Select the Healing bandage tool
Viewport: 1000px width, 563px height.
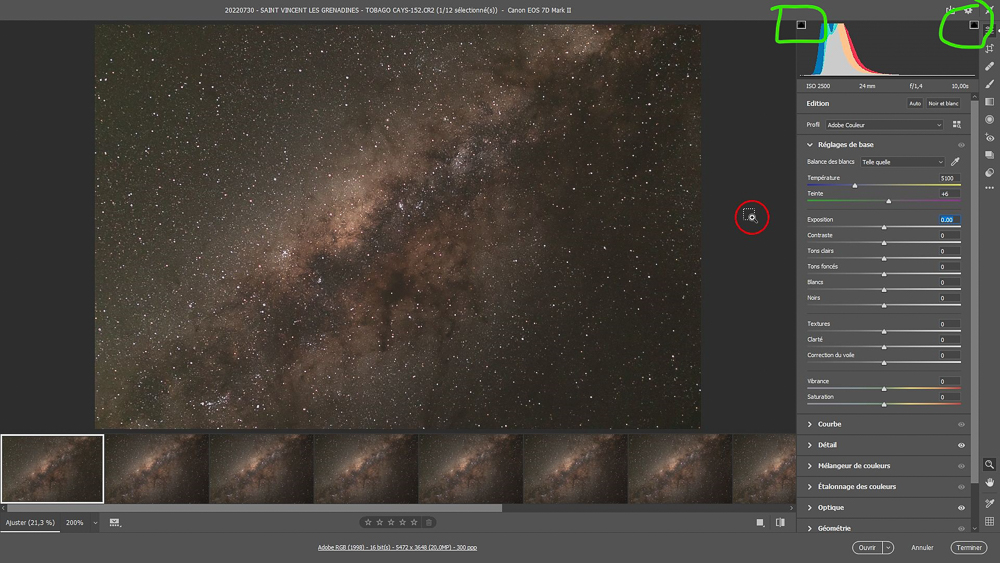click(989, 66)
